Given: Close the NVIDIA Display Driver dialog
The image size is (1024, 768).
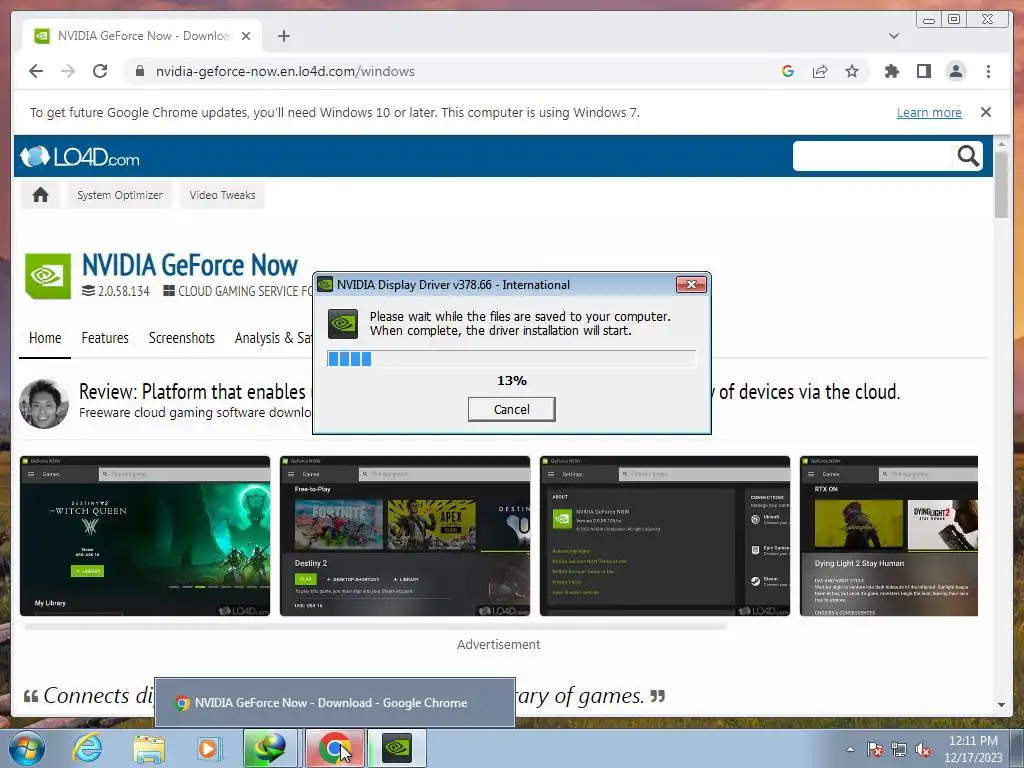Looking at the screenshot, I should [691, 284].
